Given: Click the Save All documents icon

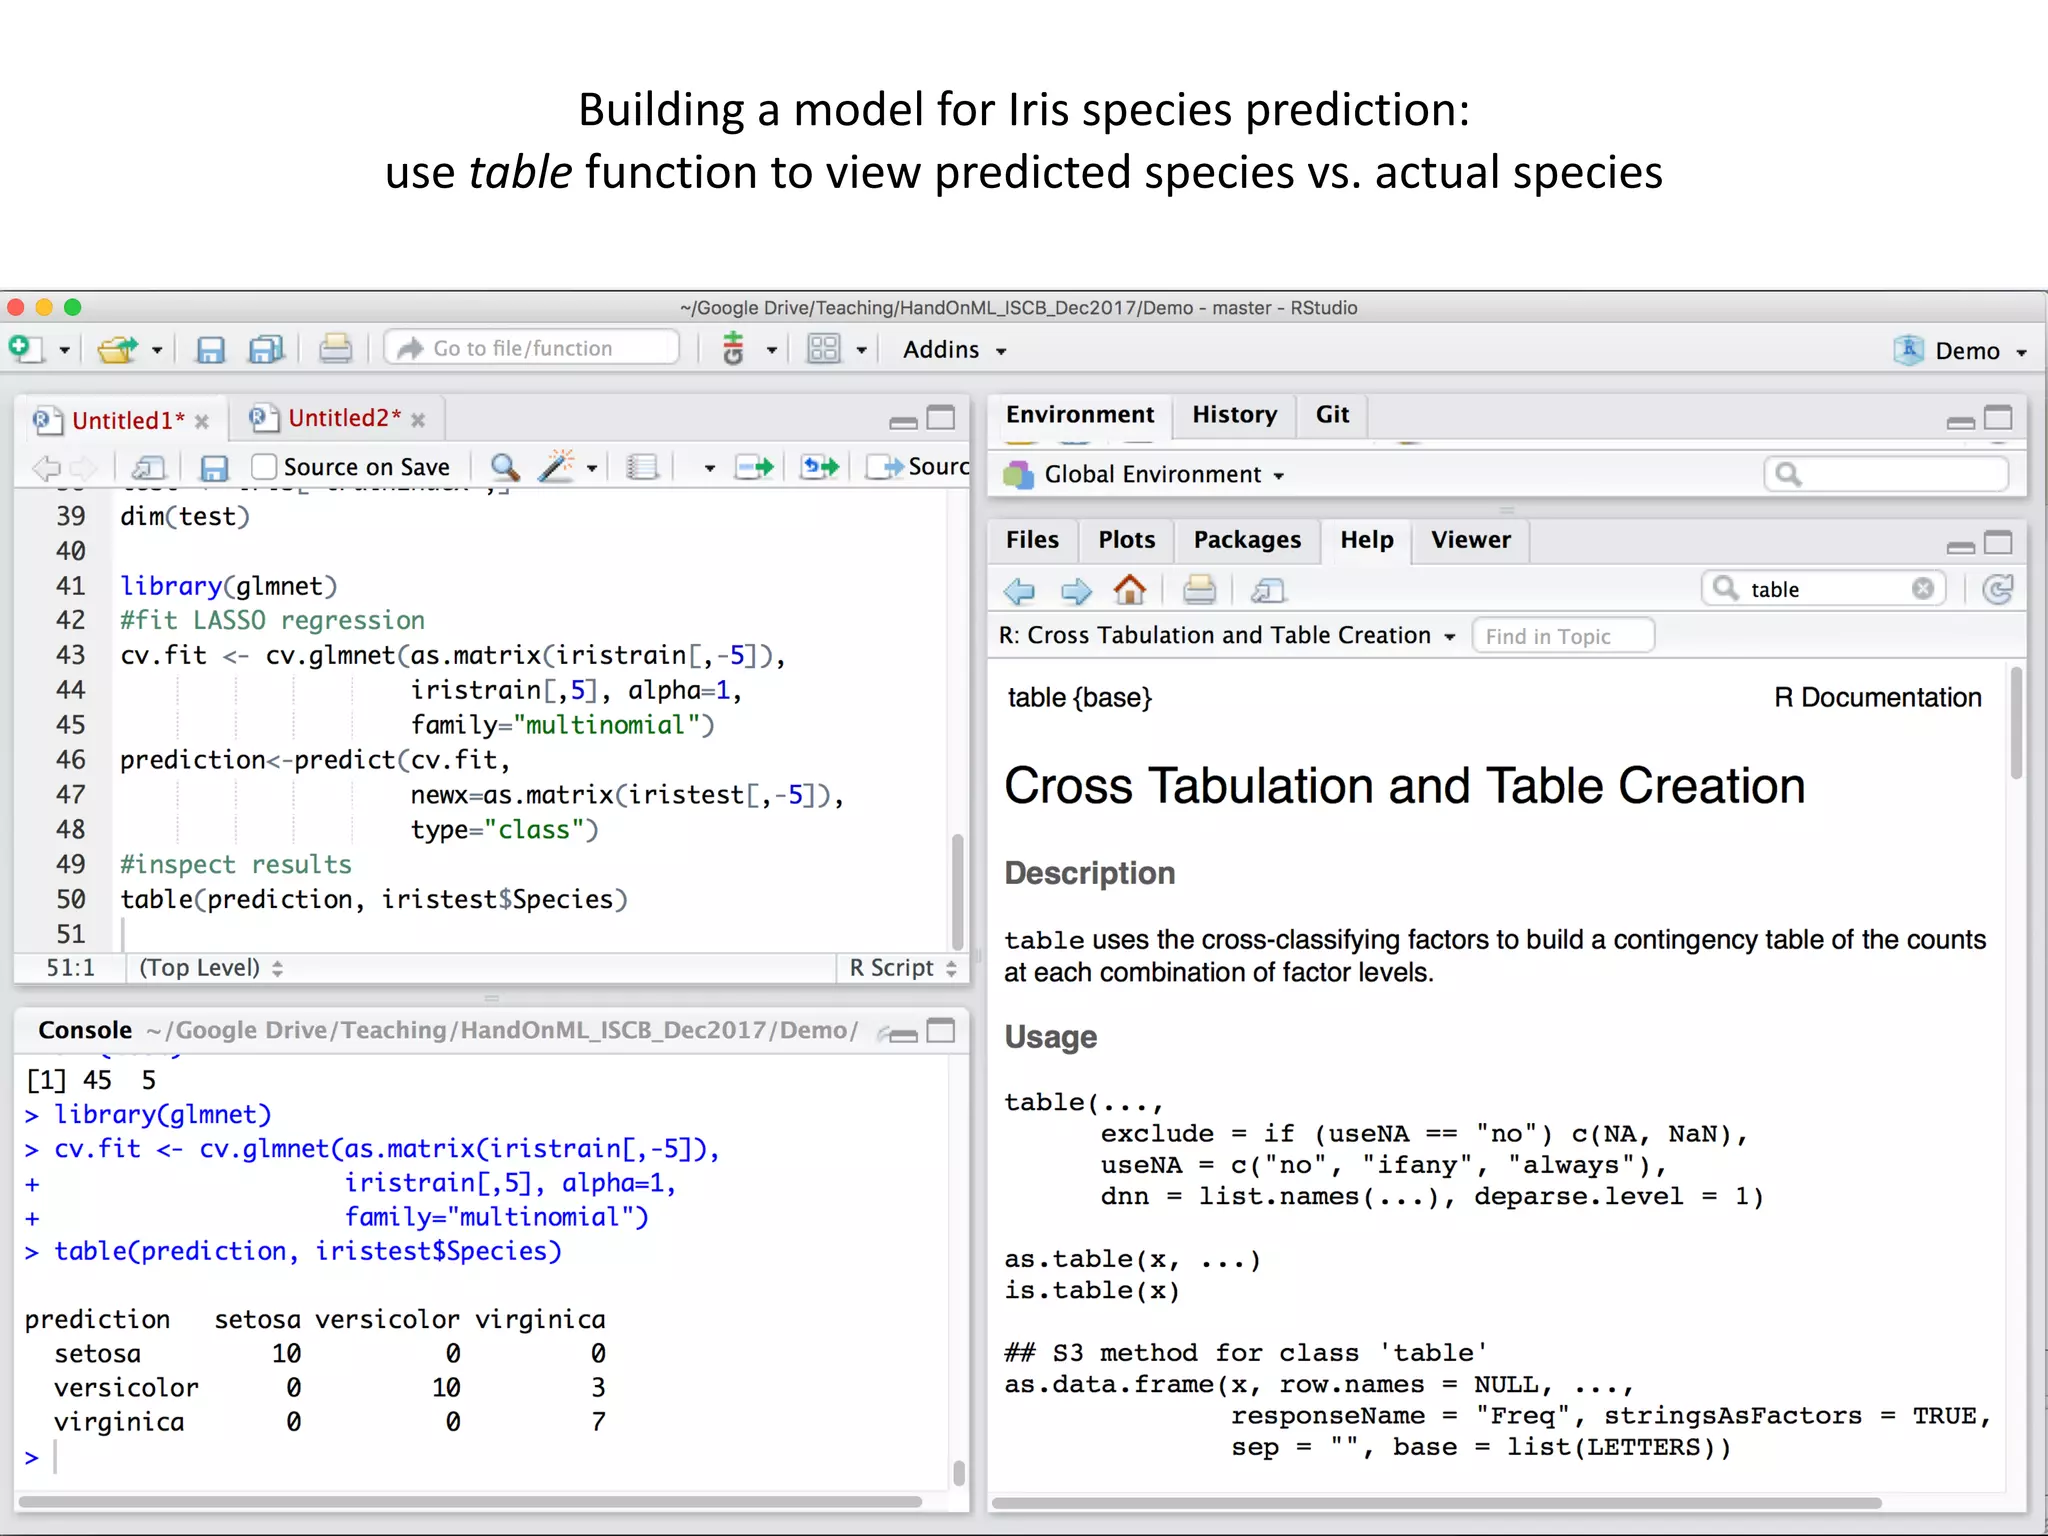Looking at the screenshot, I should click(266, 349).
